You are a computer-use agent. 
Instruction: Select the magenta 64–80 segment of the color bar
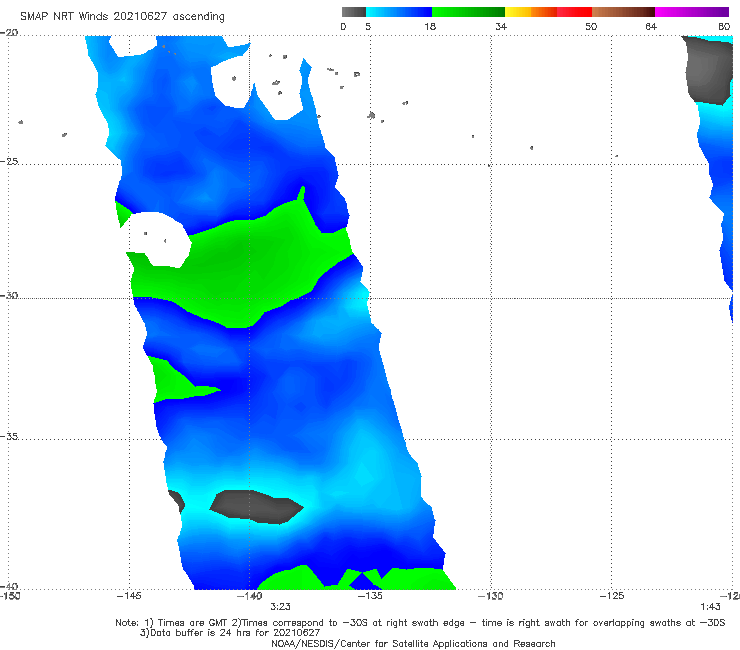692,12
